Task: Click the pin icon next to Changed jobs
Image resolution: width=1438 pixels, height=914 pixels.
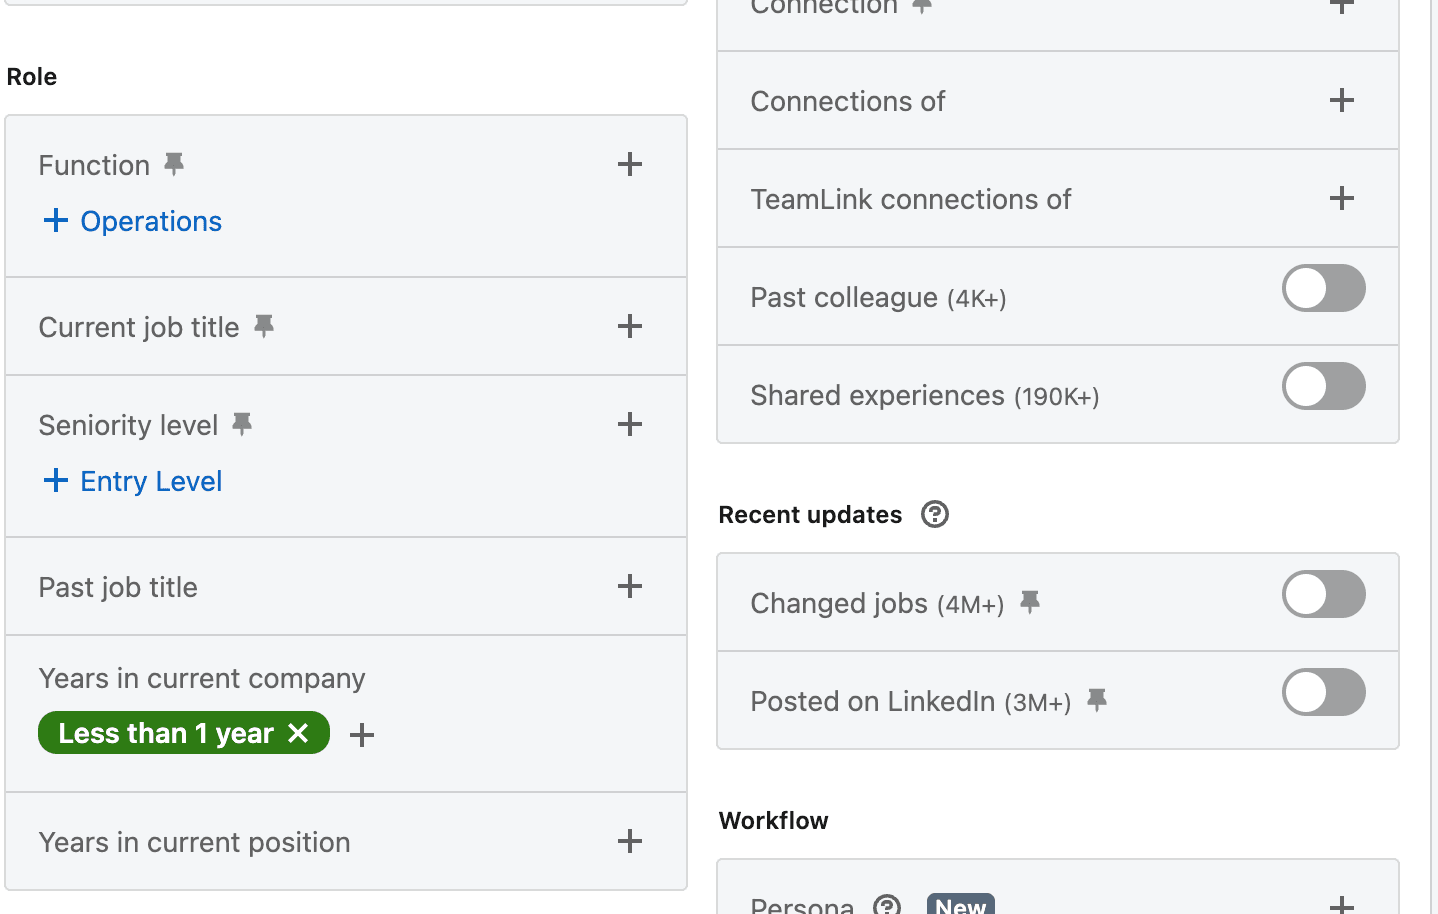Action: tap(1030, 602)
